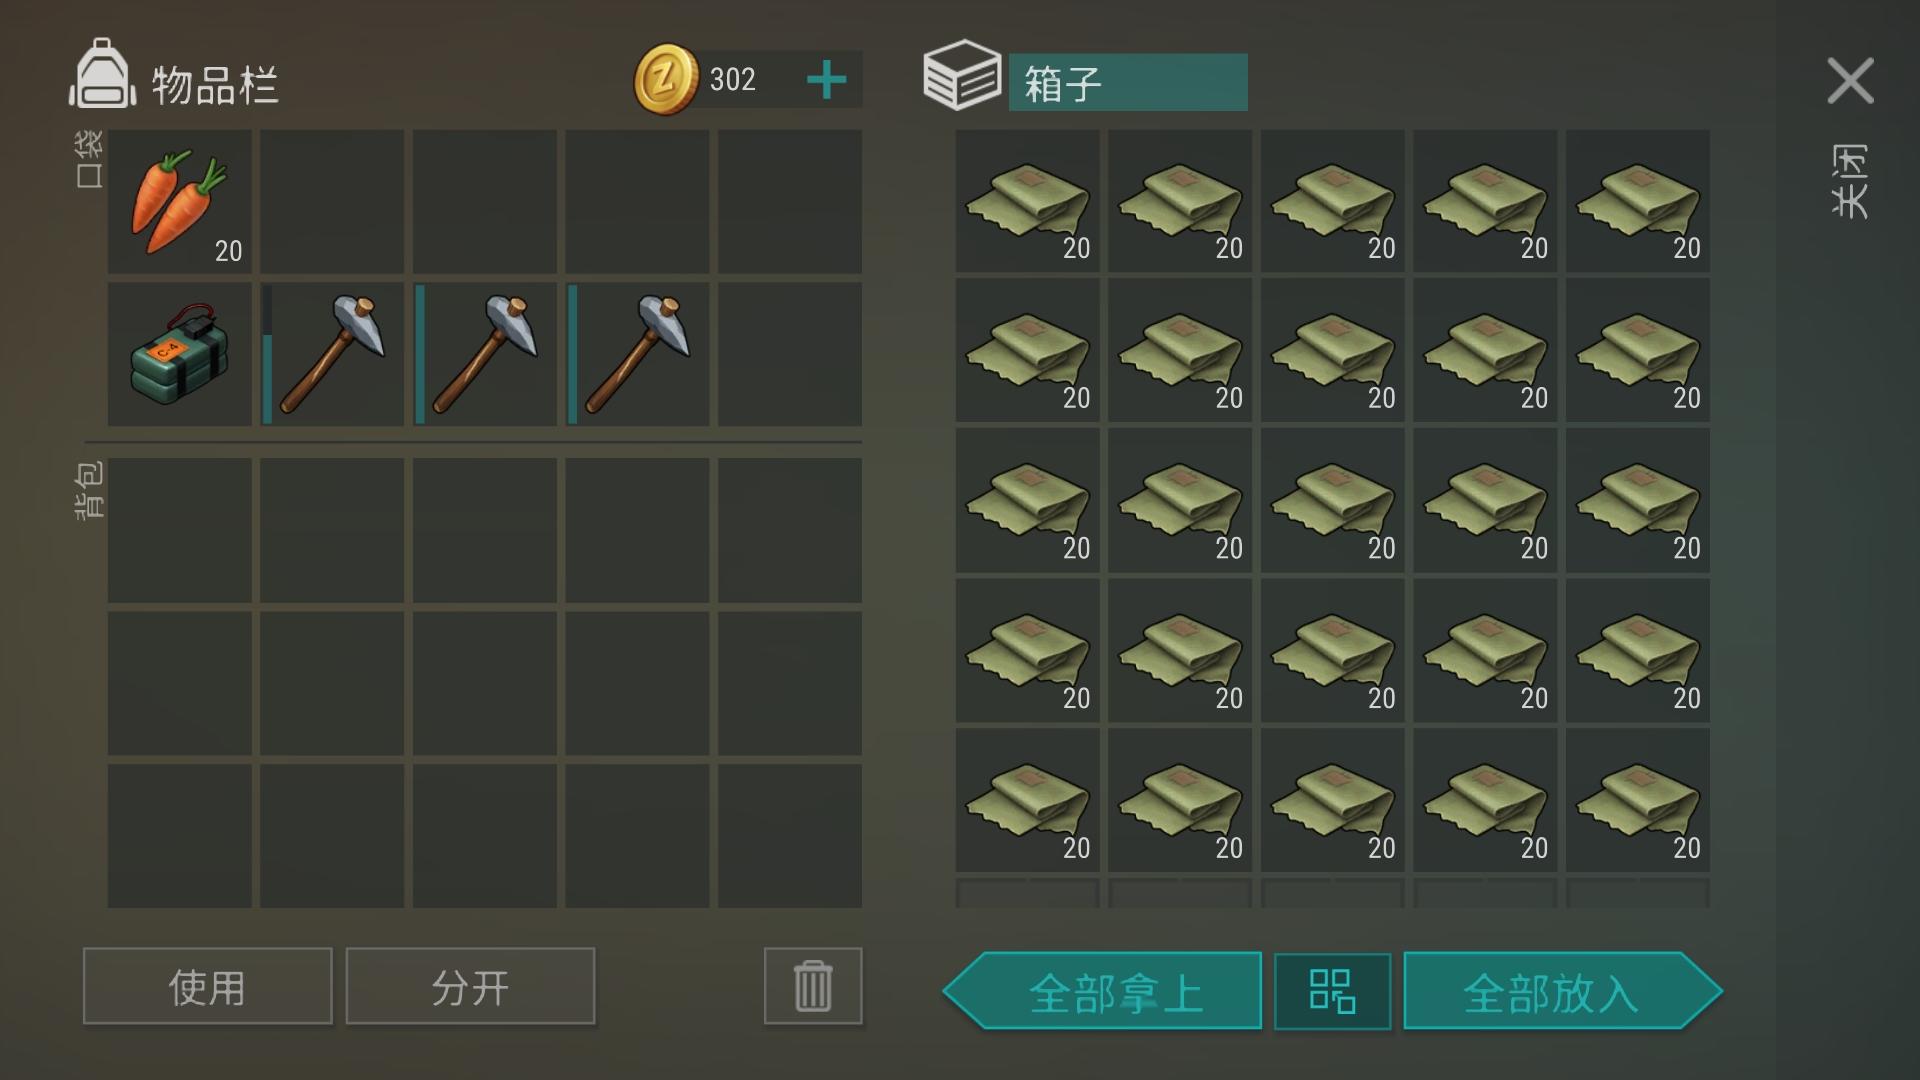Viewport: 1920px width, 1080px height.
Task: Click the trash can delete icon
Action: 813,986
